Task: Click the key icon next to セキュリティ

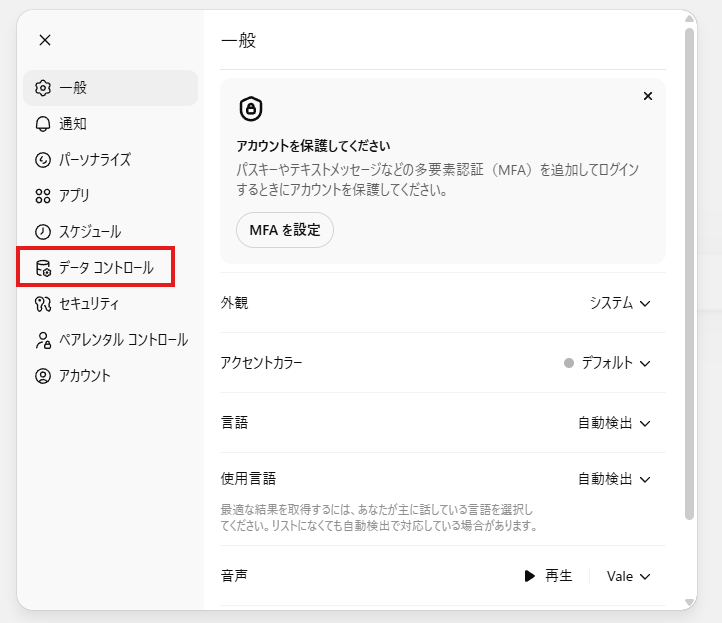Action: point(43,304)
